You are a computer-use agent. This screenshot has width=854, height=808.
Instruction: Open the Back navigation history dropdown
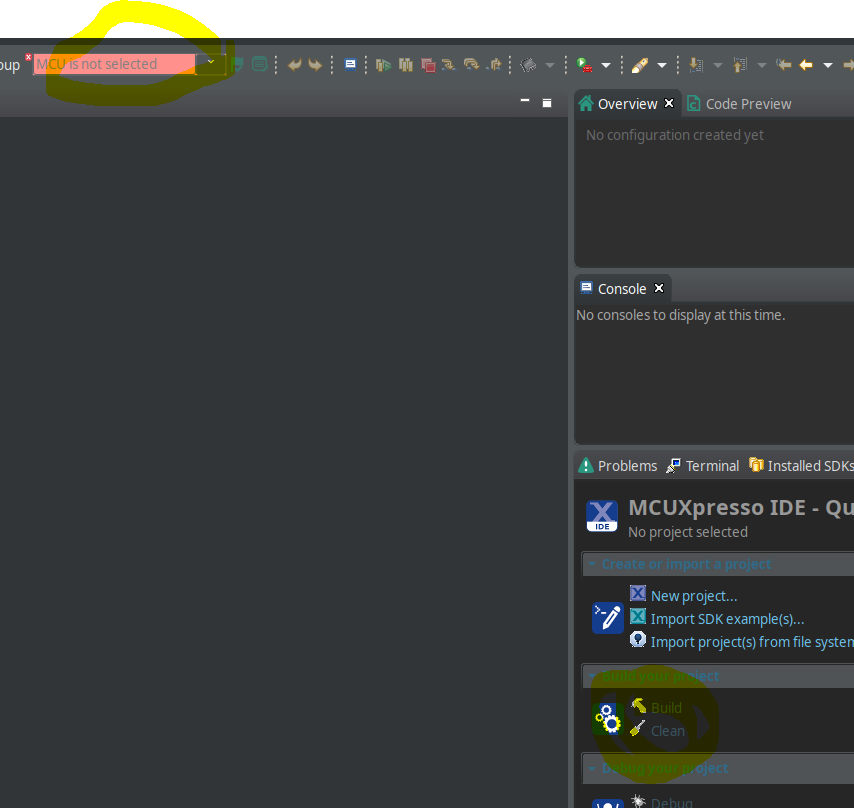pyautogui.click(x=828, y=66)
